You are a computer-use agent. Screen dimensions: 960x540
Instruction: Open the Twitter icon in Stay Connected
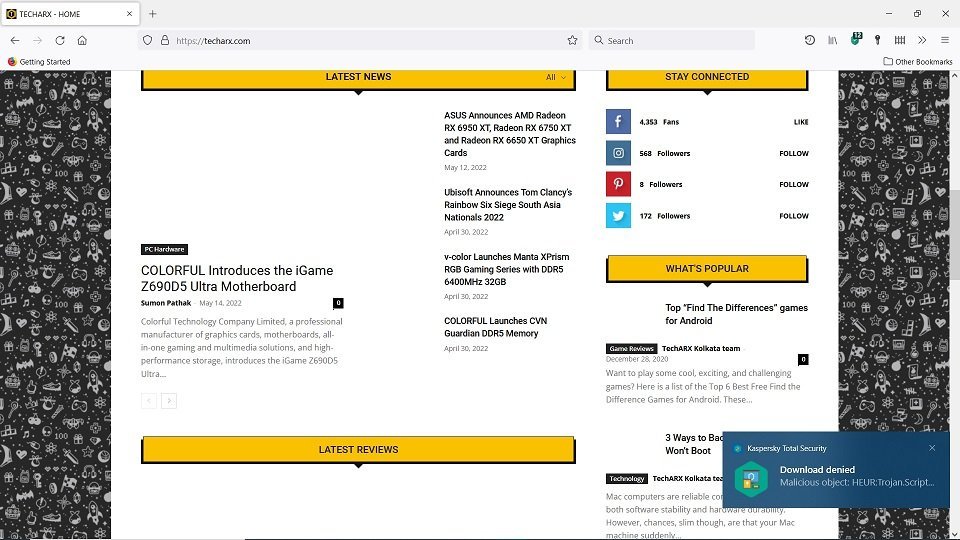[618, 216]
